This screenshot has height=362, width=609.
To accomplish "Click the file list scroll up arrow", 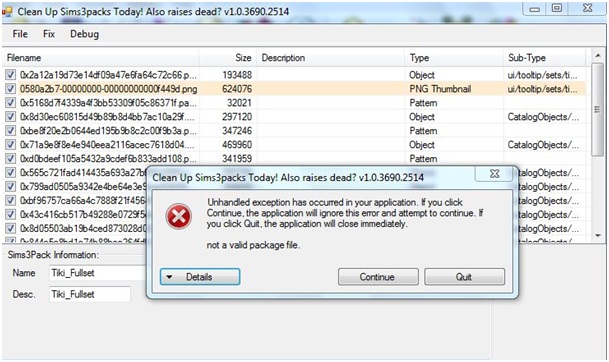I will coord(598,56).
